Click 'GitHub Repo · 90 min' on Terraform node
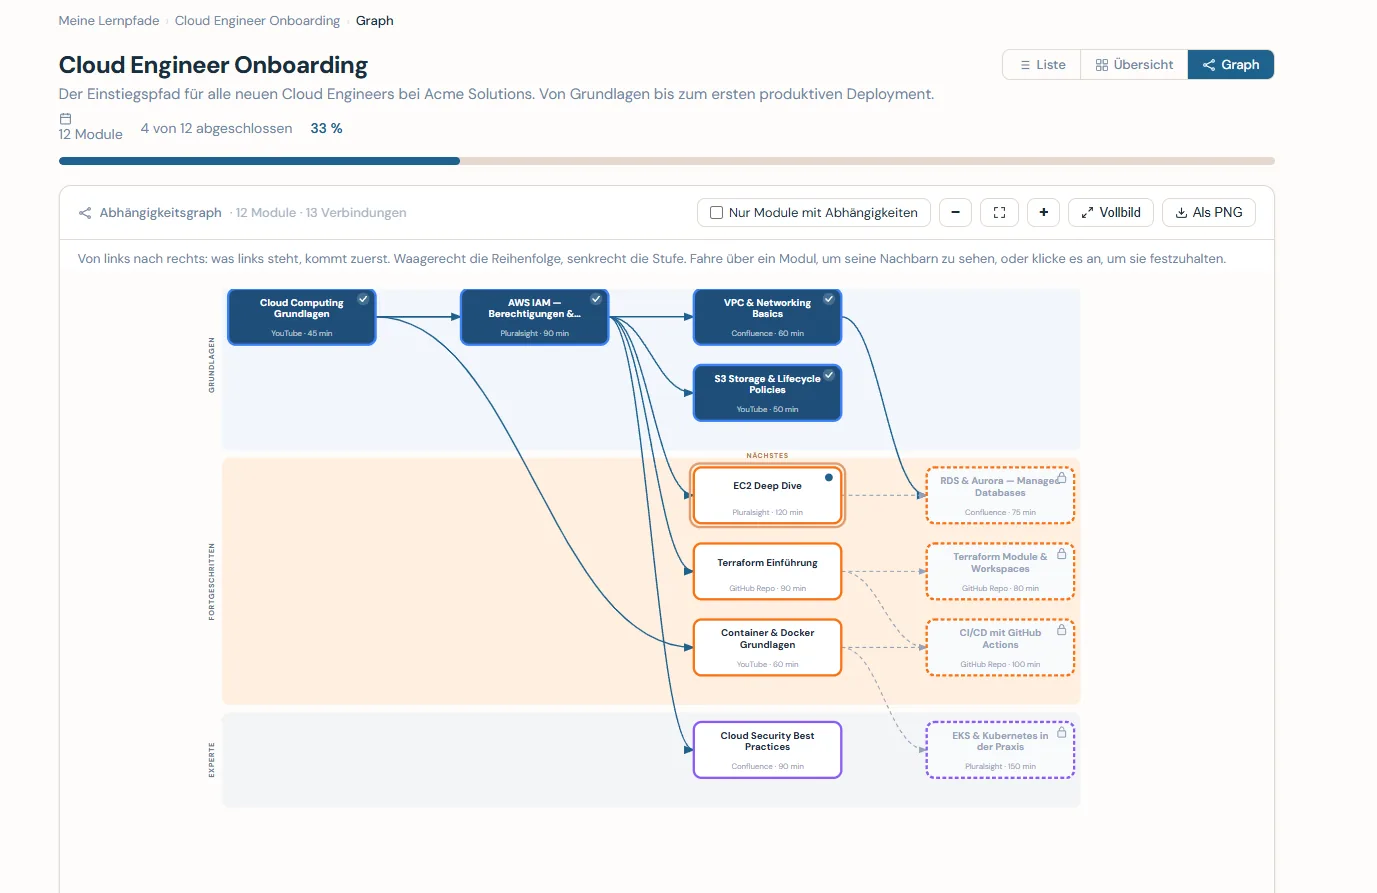 (x=767, y=588)
